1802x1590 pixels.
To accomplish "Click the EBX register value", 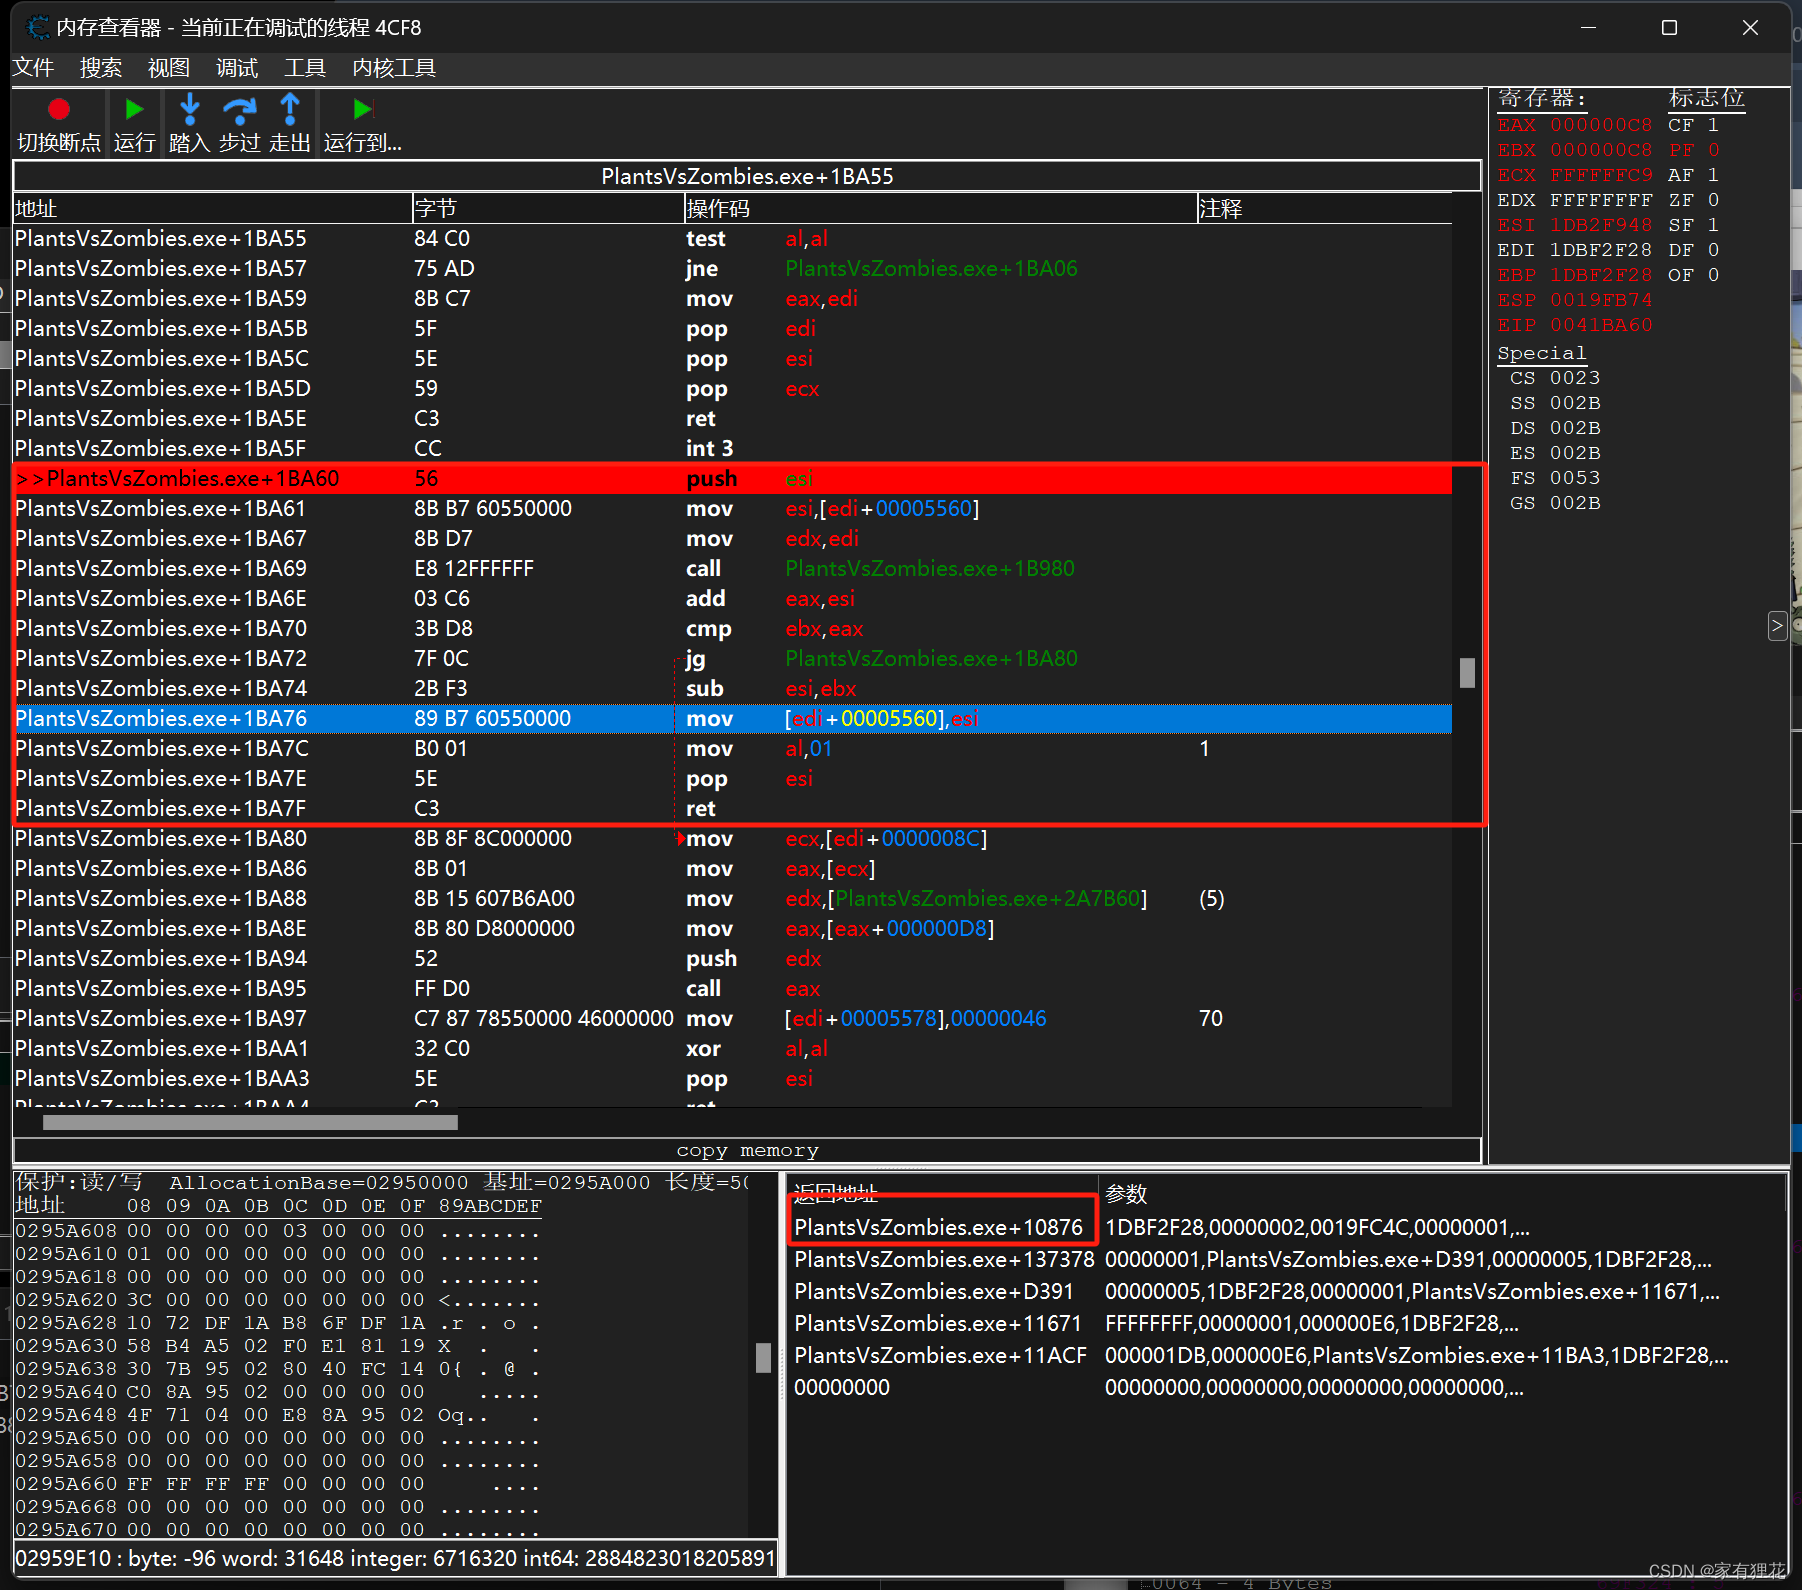I will pyautogui.click(x=1601, y=150).
